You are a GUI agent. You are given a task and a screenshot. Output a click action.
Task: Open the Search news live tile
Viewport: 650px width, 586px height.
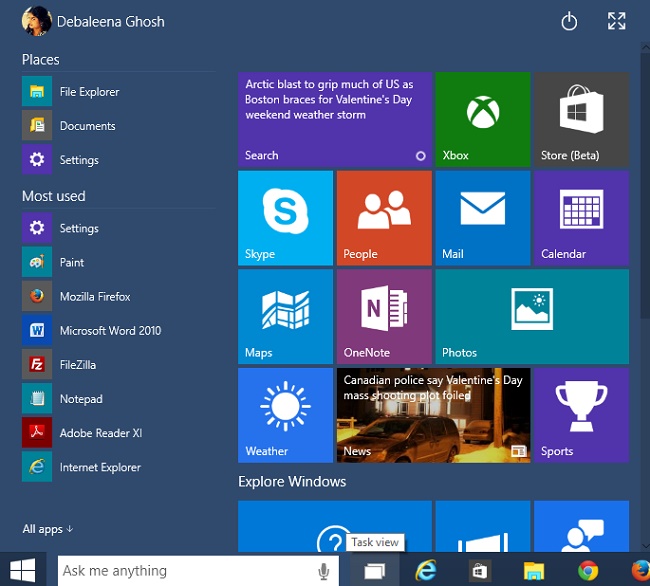(335, 119)
